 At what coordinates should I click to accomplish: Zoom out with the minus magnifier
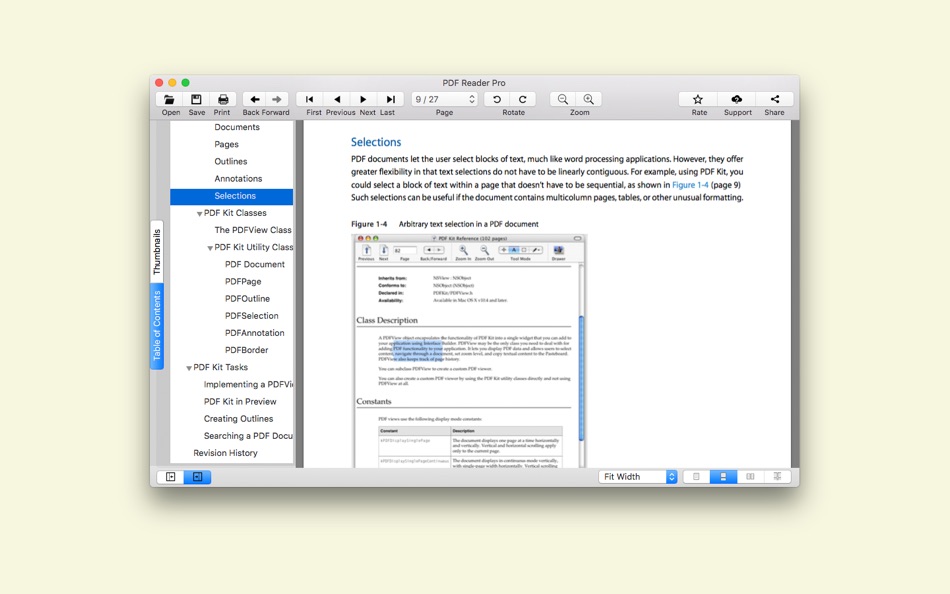563,99
